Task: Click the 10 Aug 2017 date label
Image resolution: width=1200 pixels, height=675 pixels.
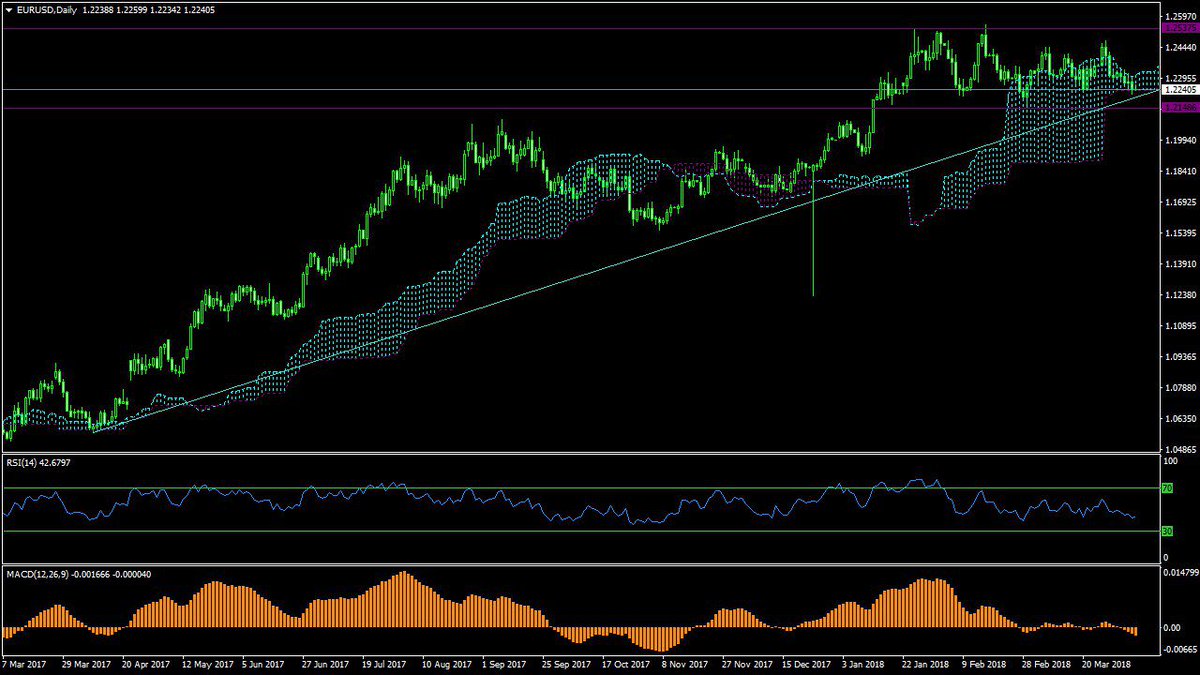Action: 446,663
